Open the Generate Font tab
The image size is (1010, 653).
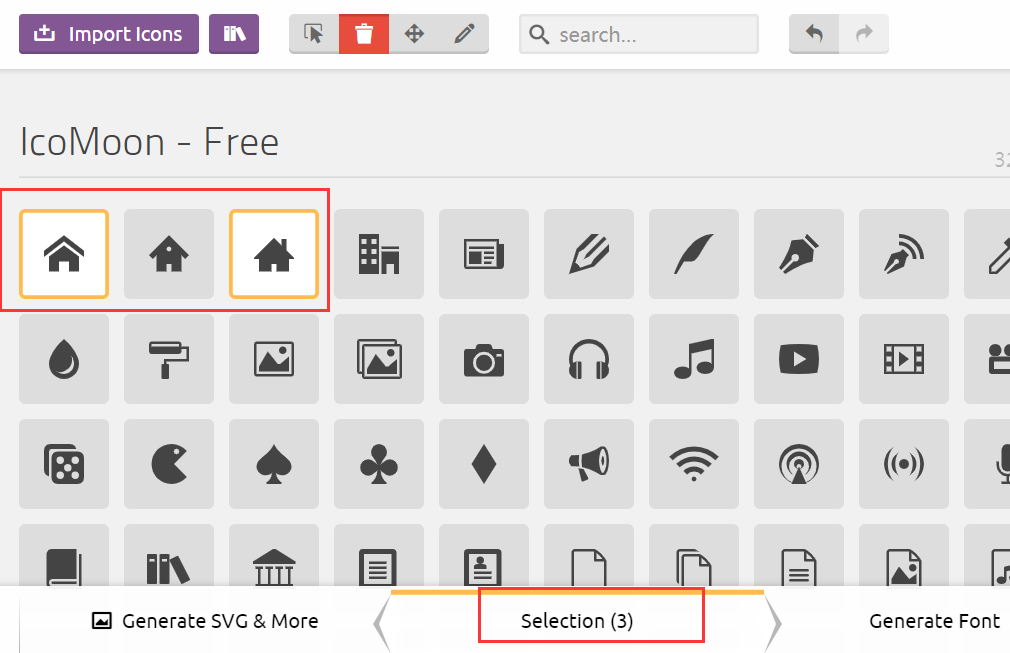pos(934,621)
